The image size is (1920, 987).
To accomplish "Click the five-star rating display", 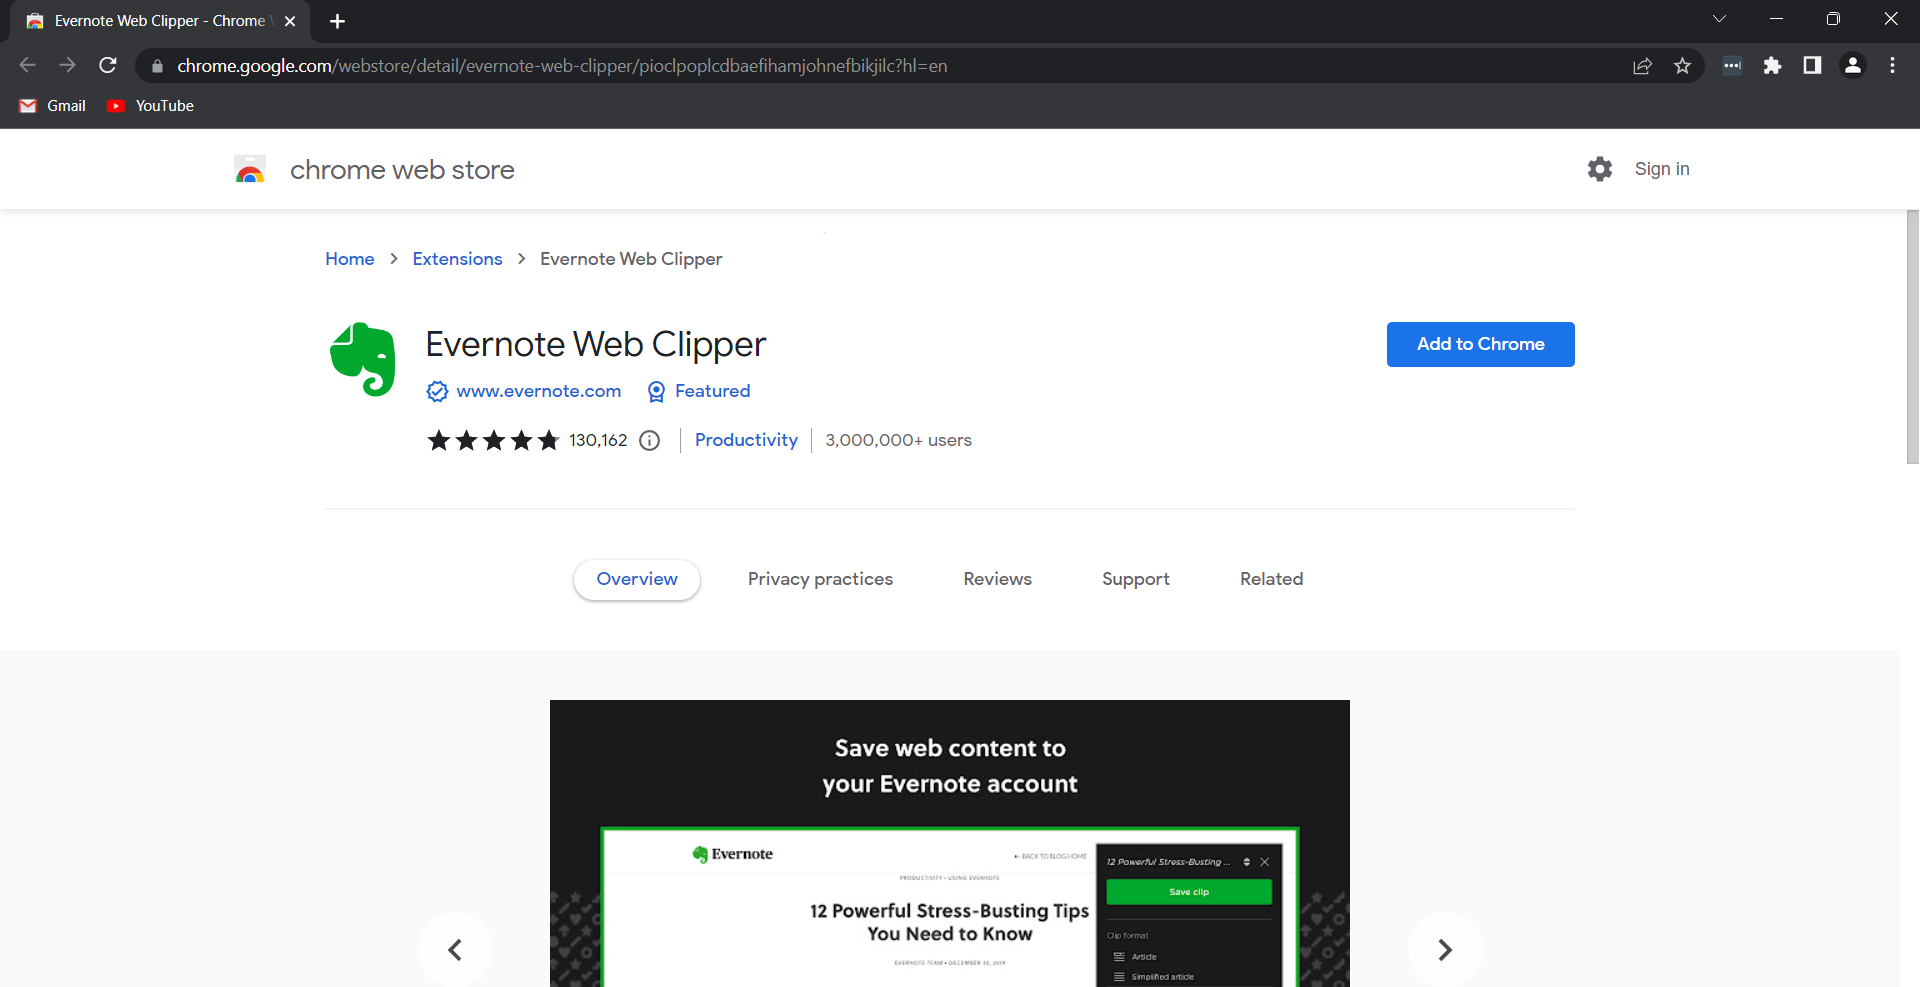I will pyautogui.click(x=492, y=440).
